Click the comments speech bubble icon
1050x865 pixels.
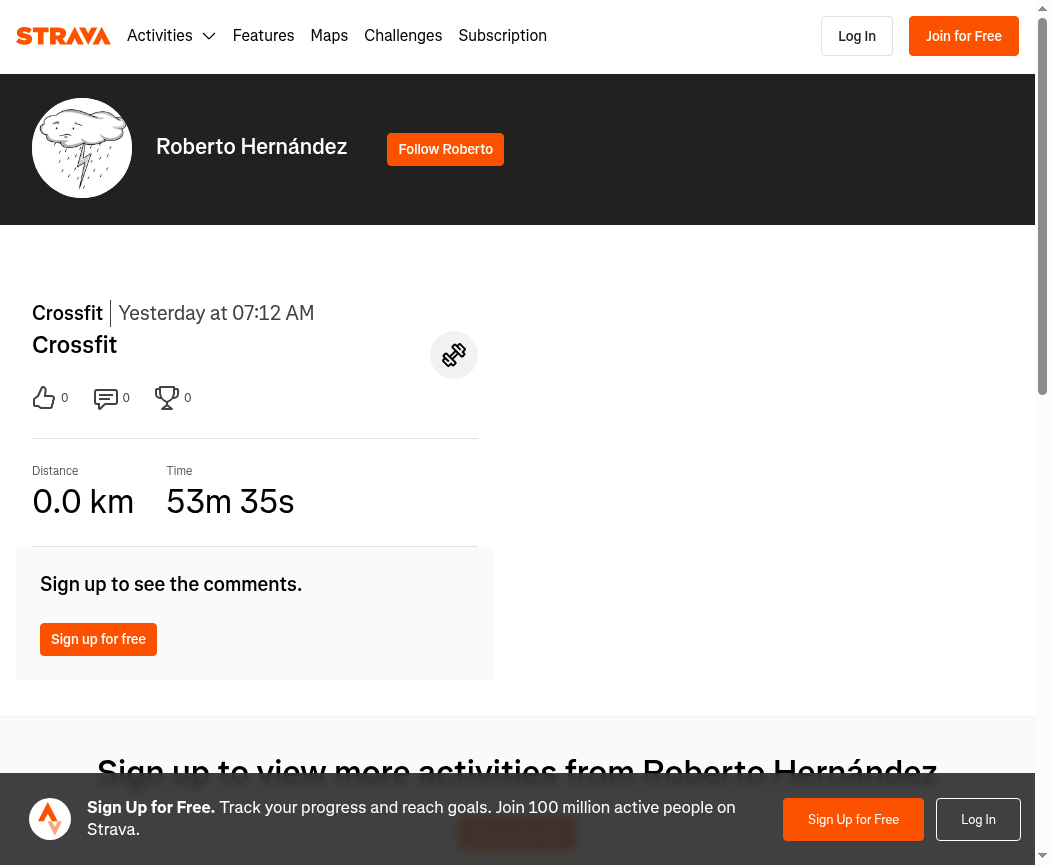point(106,398)
